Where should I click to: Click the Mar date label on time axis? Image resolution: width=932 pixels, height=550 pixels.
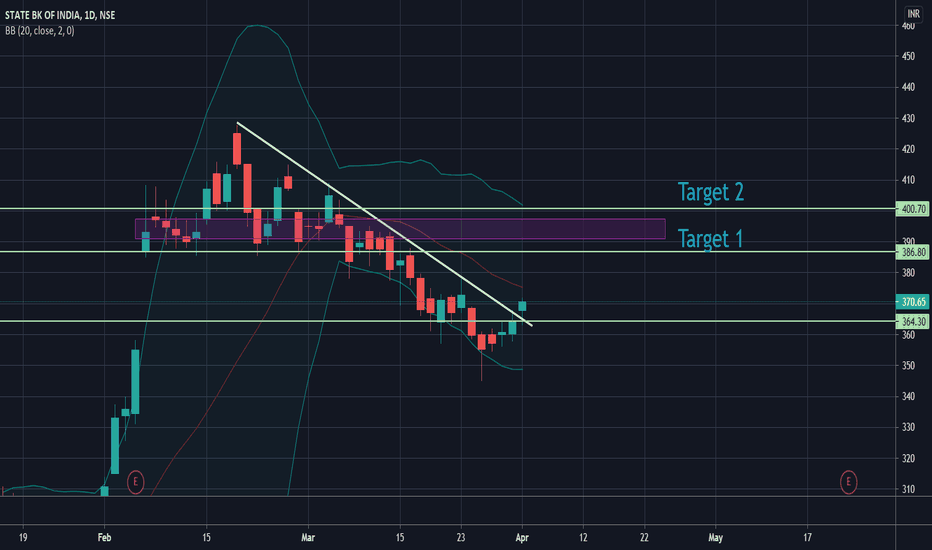point(308,538)
